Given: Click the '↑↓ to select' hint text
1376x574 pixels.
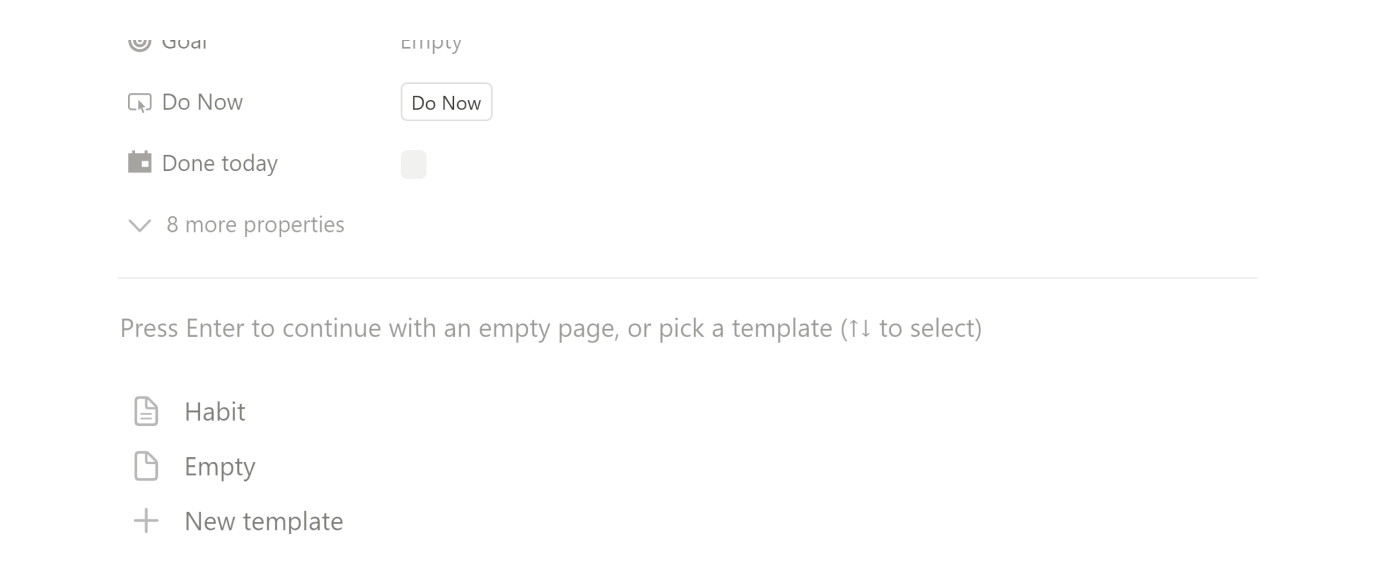Looking at the screenshot, I should 913,328.
